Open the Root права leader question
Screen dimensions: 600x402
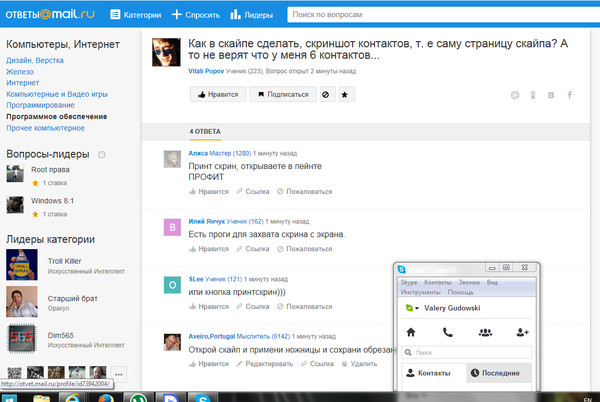[x=51, y=169]
